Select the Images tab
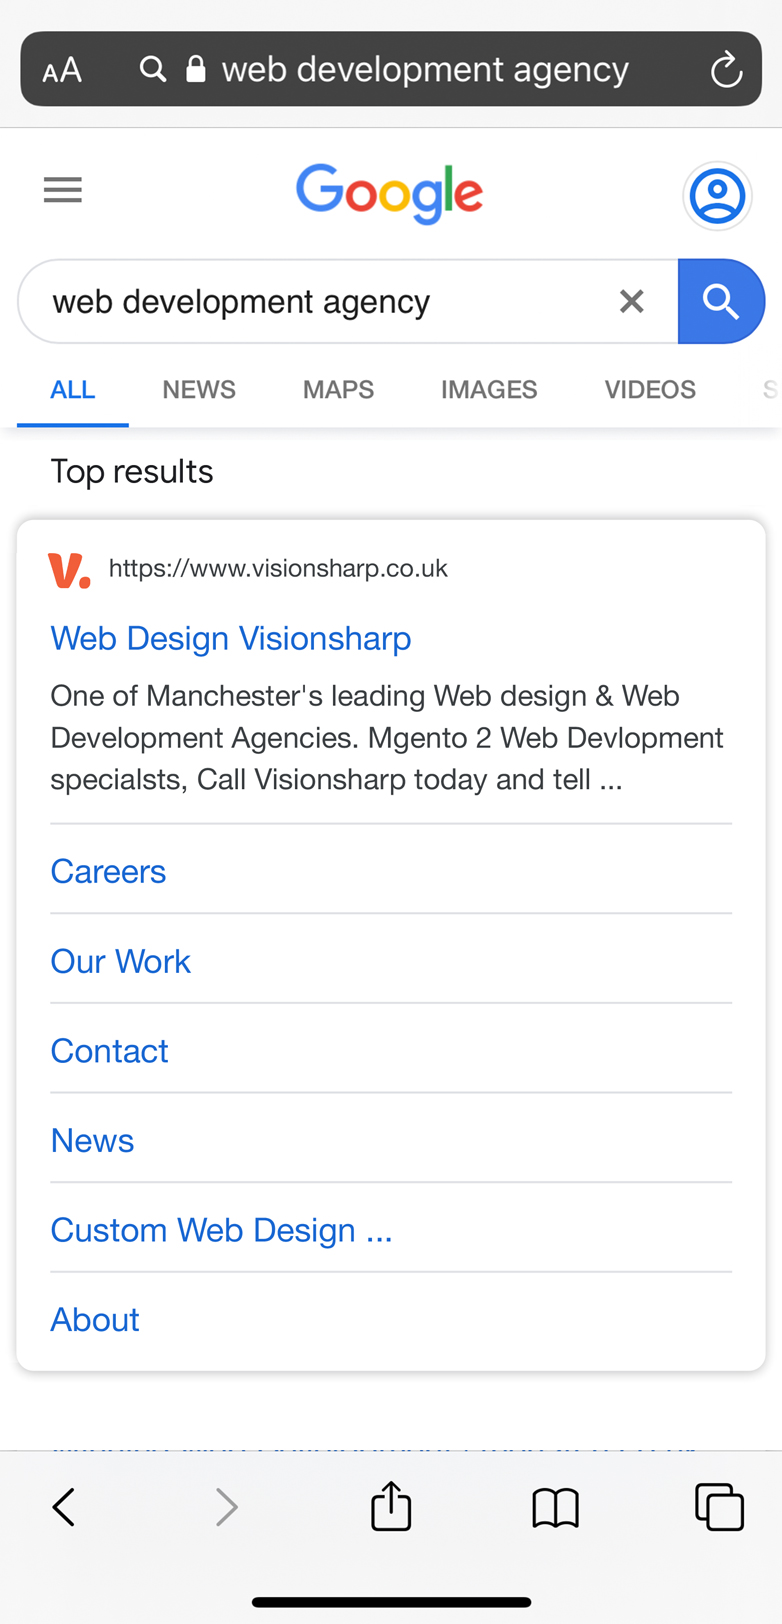This screenshot has width=782, height=1624. pyautogui.click(x=489, y=389)
